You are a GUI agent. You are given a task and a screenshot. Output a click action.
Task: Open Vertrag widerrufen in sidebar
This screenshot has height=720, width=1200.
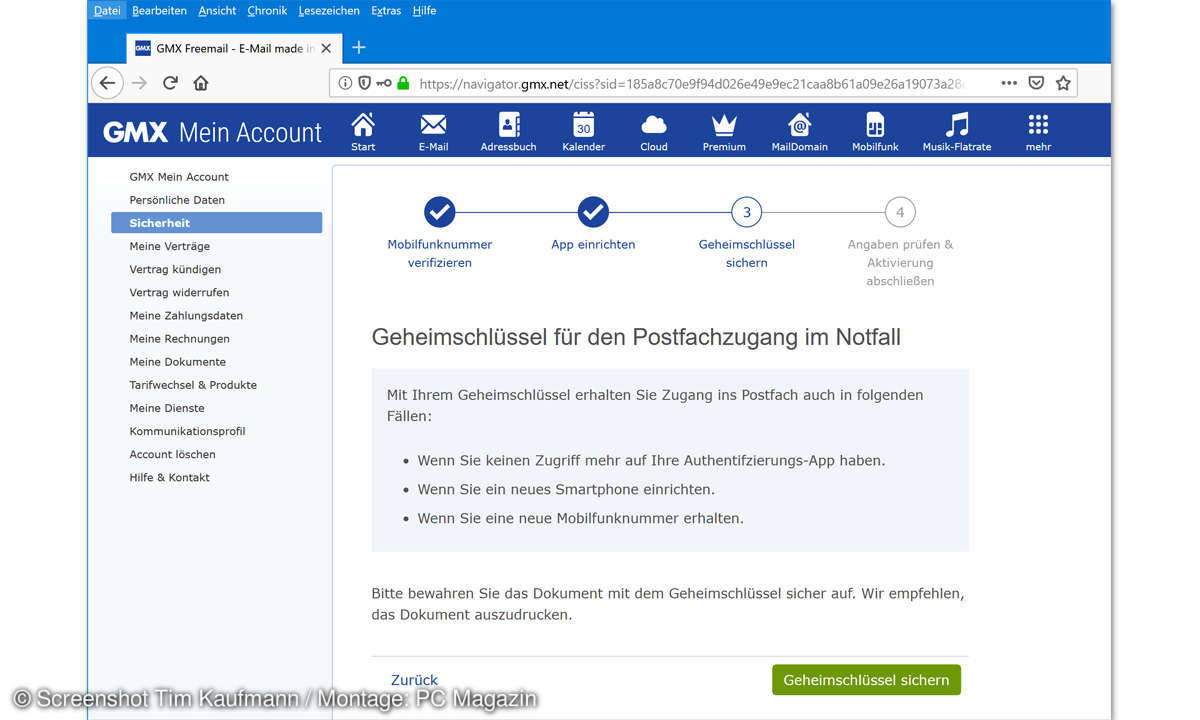(179, 292)
